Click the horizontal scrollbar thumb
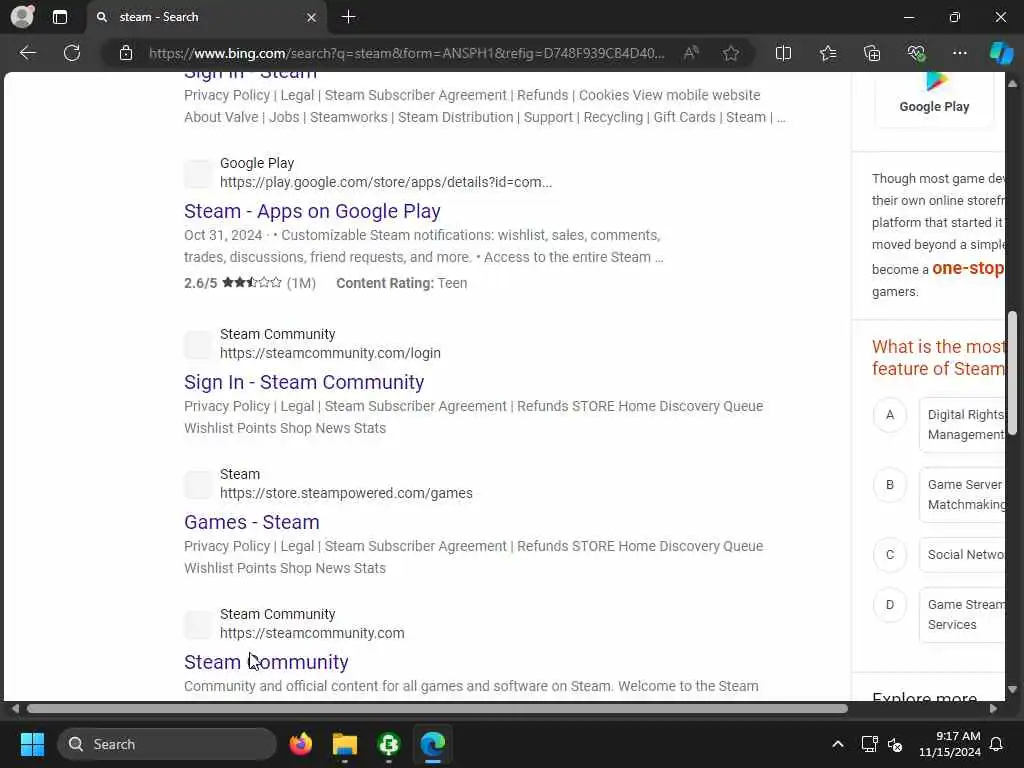The height and width of the screenshot is (768, 1024). pos(437,709)
